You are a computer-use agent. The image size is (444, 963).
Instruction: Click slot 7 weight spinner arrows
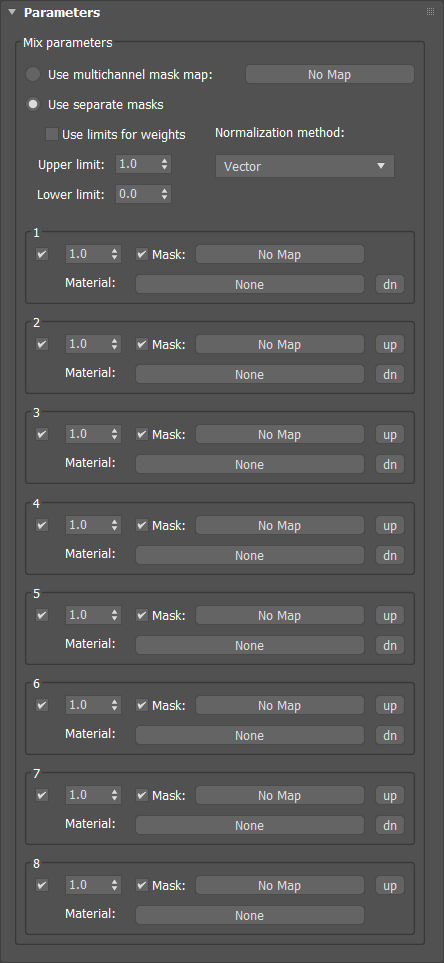(114, 795)
